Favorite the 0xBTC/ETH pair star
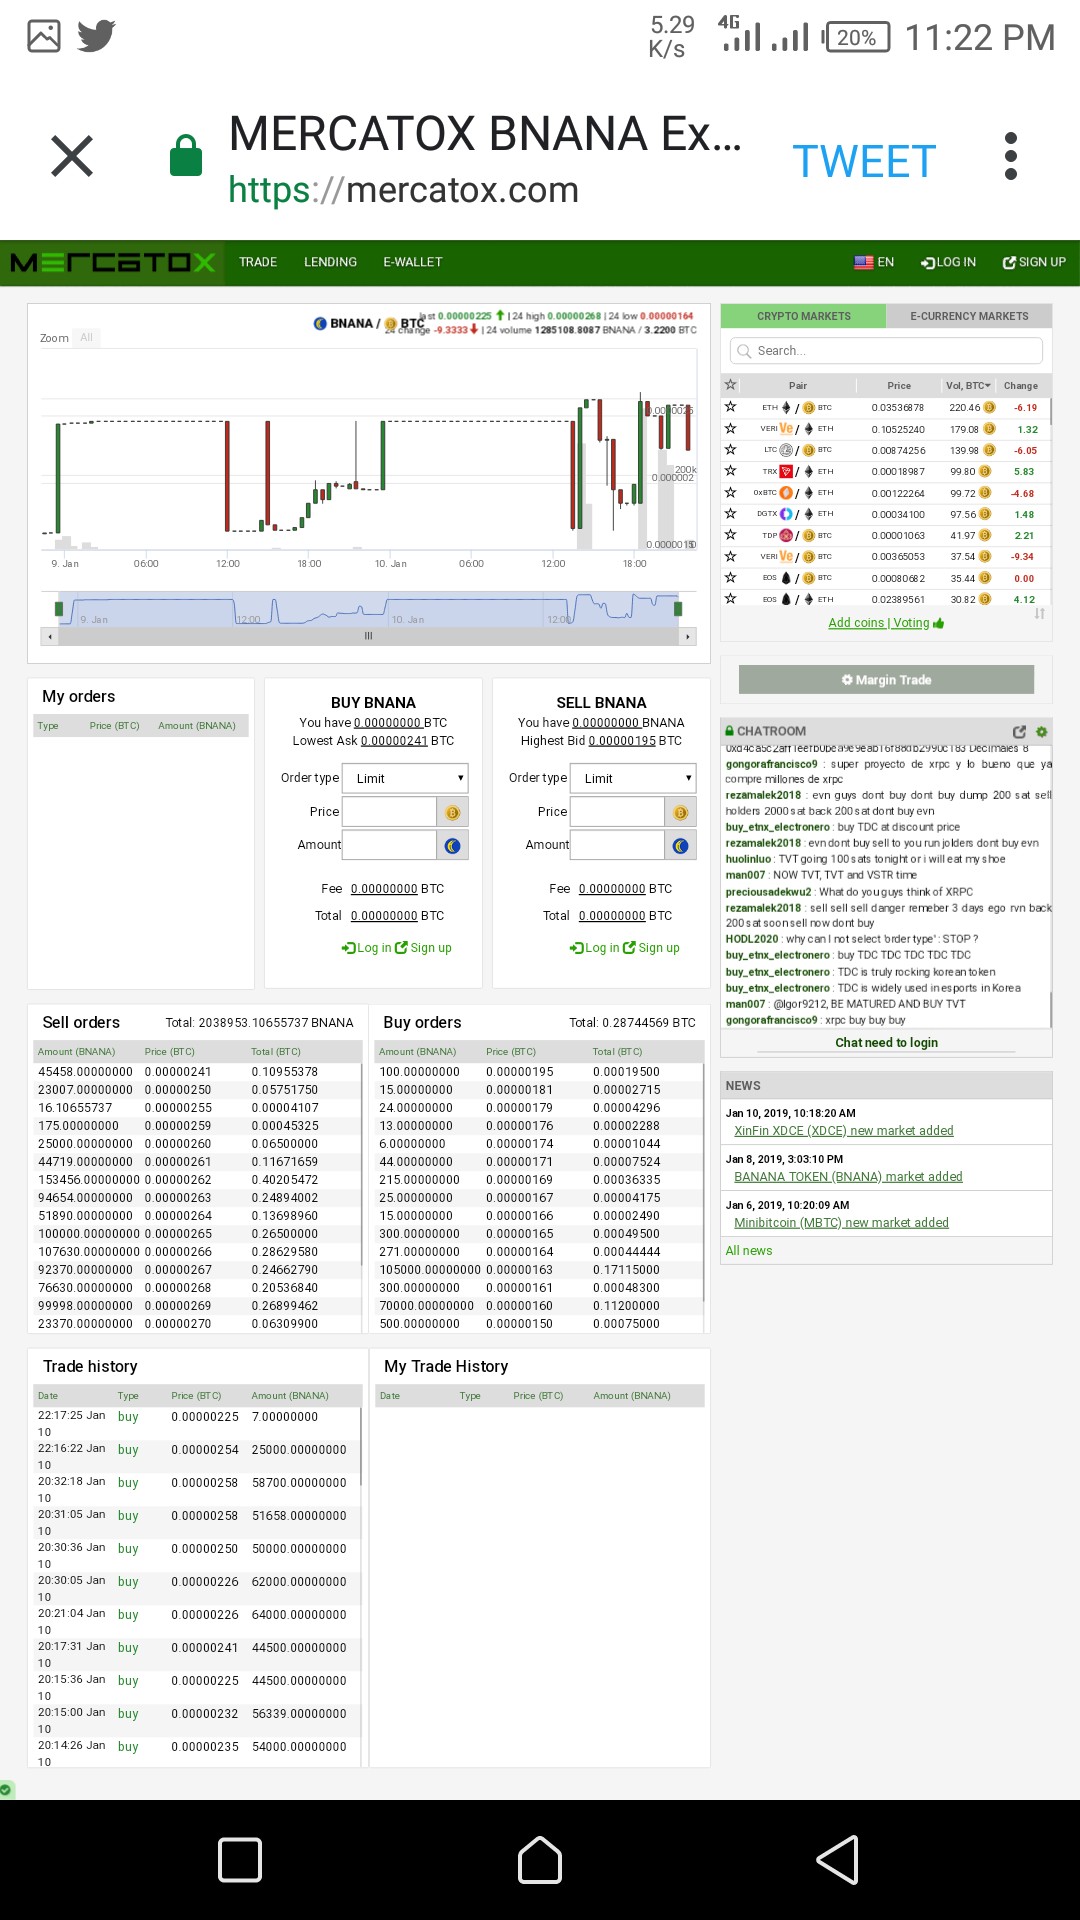Image resolution: width=1080 pixels, height=1920 pixels. (x=731, y=492)
